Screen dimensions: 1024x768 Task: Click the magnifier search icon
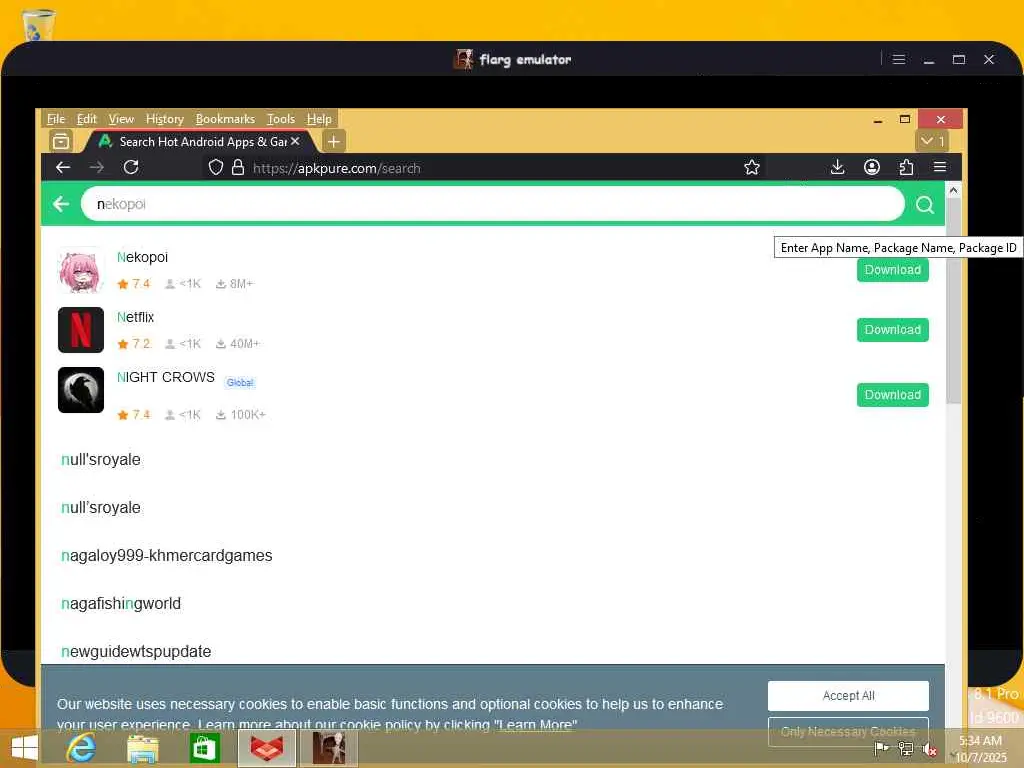tap(924, 205)
